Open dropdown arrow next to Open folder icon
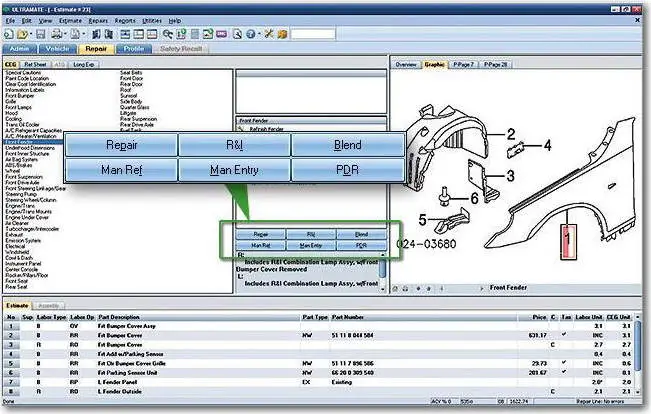The image size is (651, 414). click(31, 34)
